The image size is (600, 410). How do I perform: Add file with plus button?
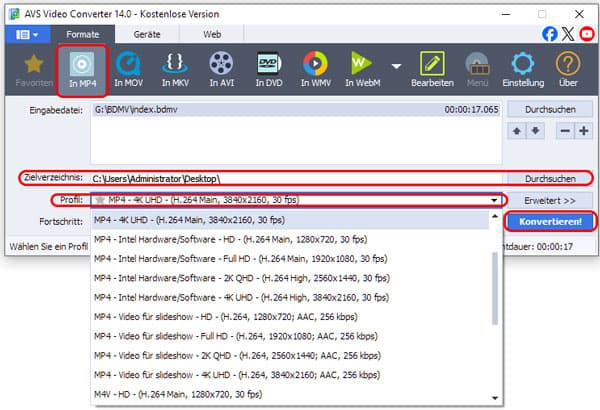pos(584,131)
